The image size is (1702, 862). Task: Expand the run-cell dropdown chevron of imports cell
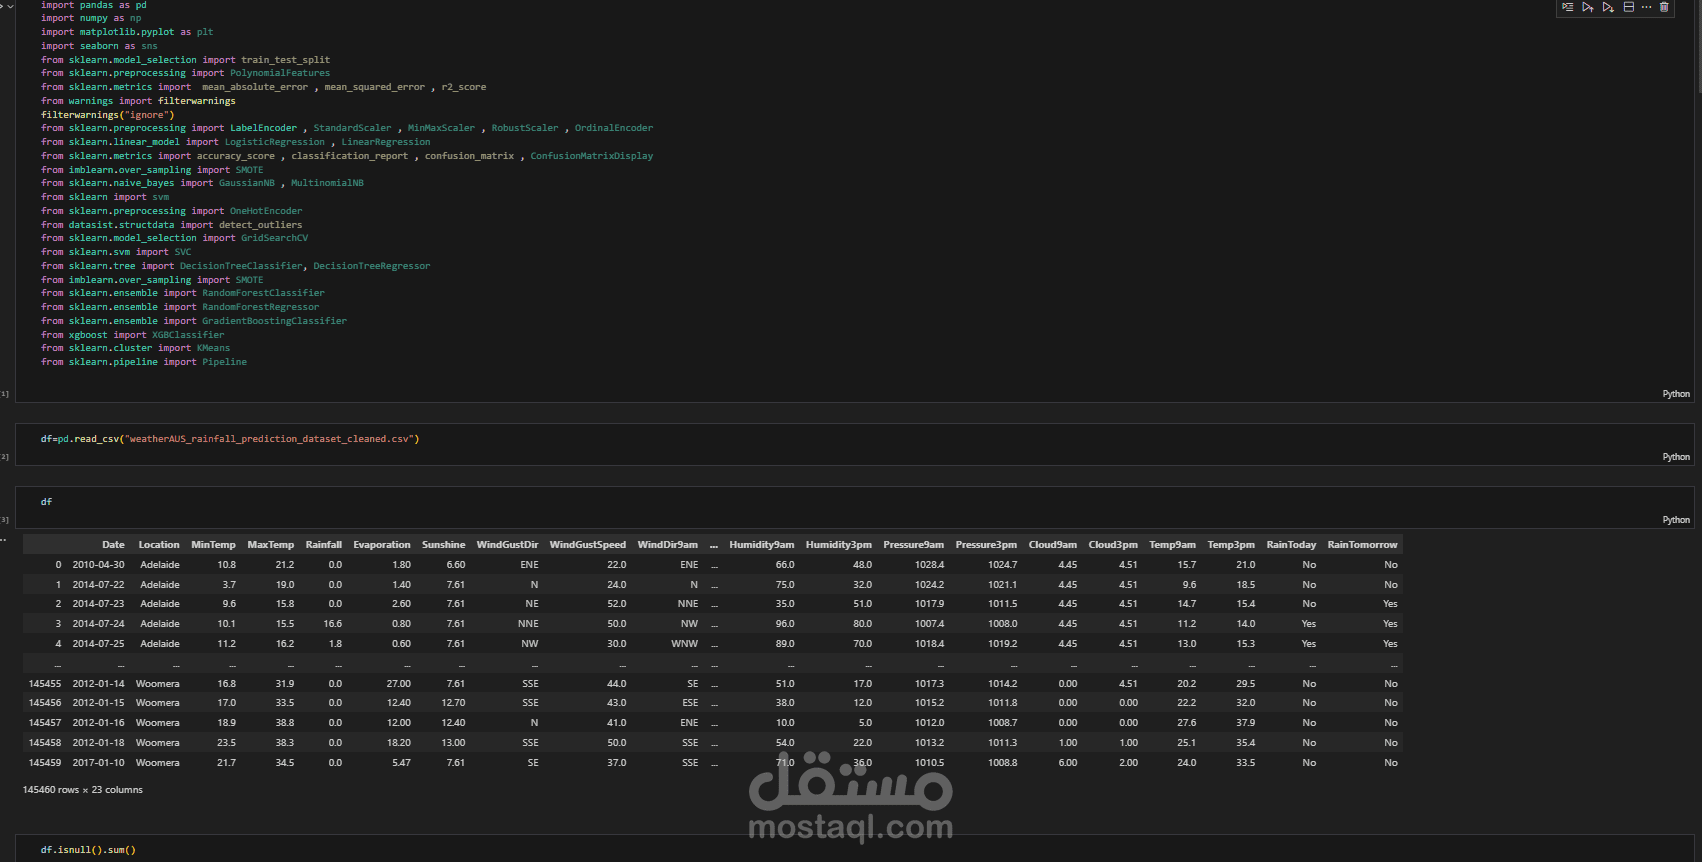[11, 6]
